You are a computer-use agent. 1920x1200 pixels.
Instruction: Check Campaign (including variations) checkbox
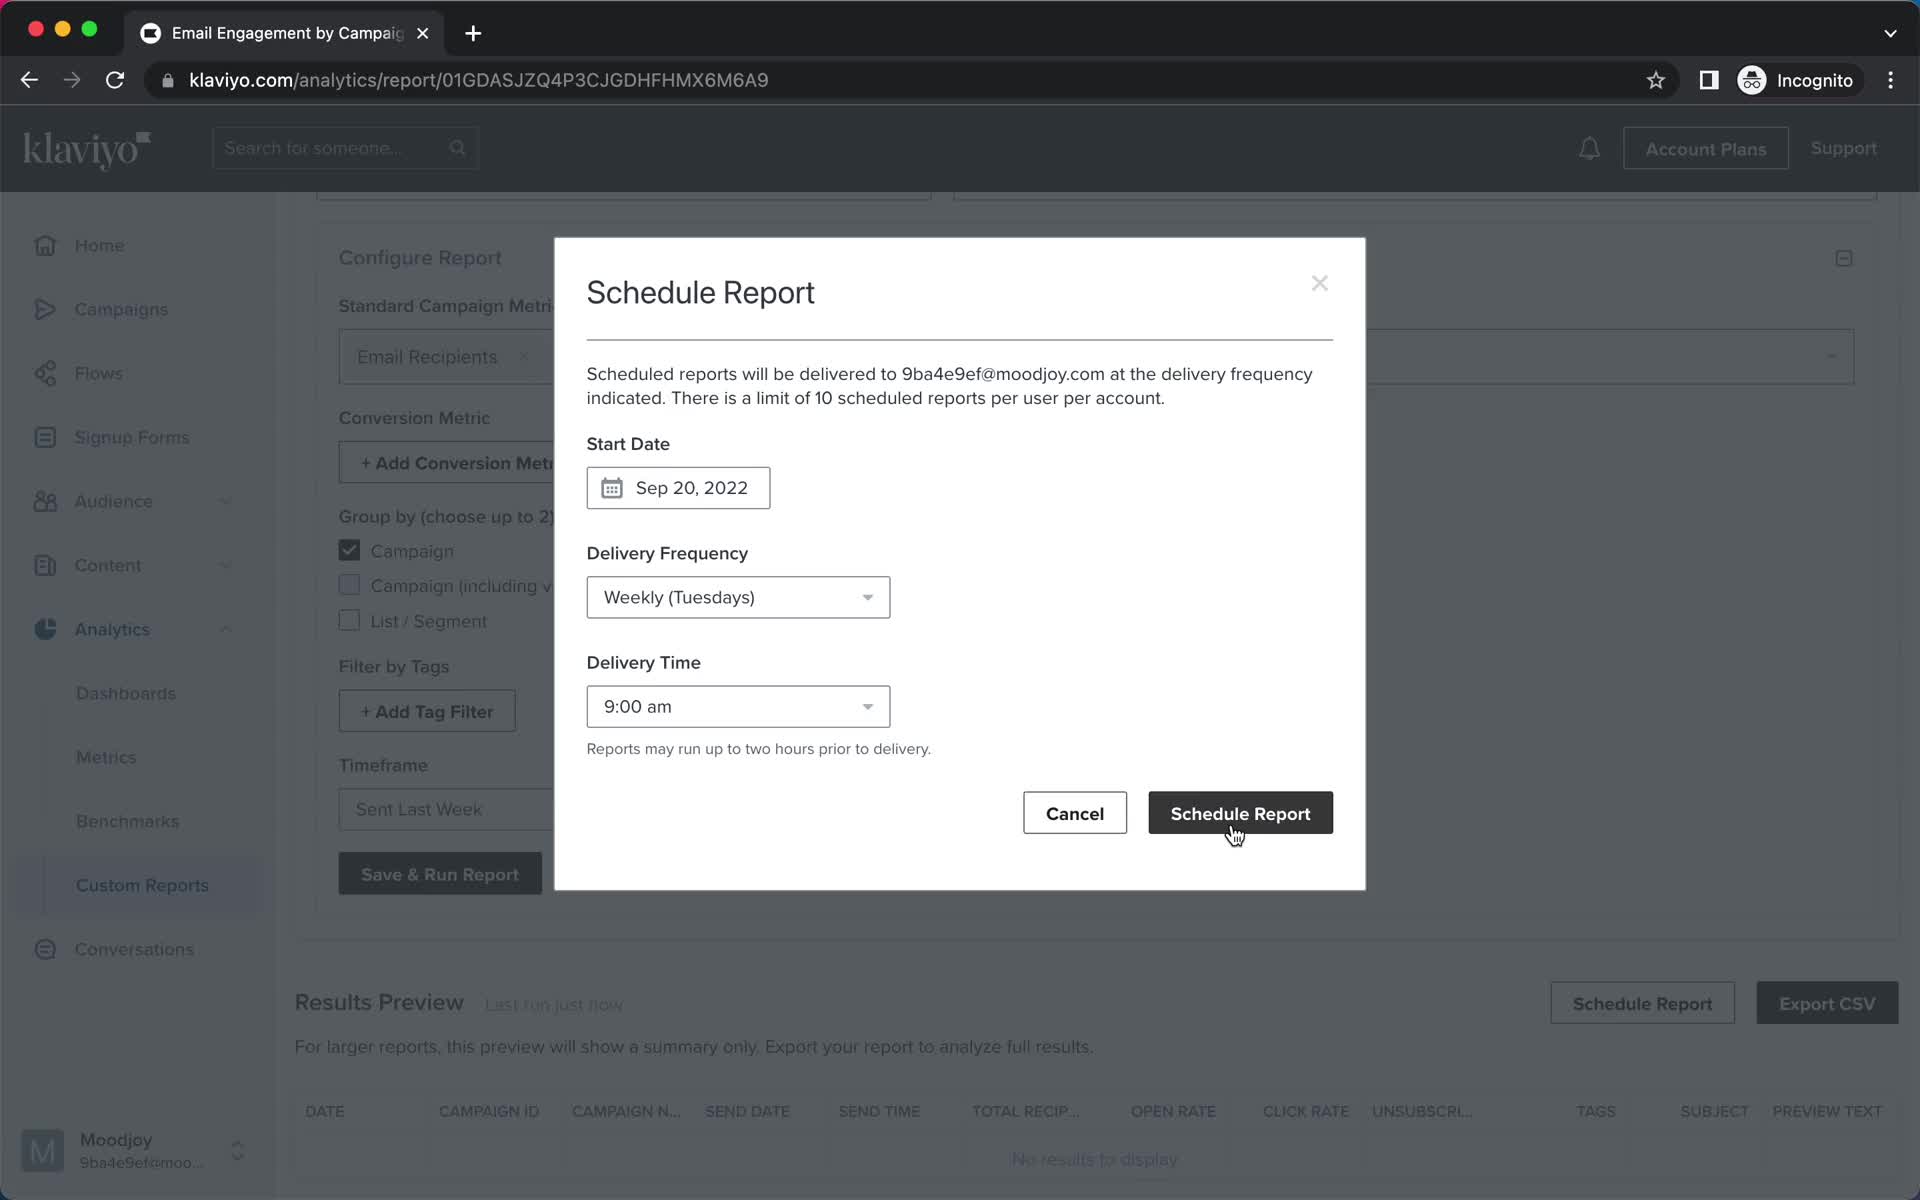pyautogui.click(x=349, y=585)
